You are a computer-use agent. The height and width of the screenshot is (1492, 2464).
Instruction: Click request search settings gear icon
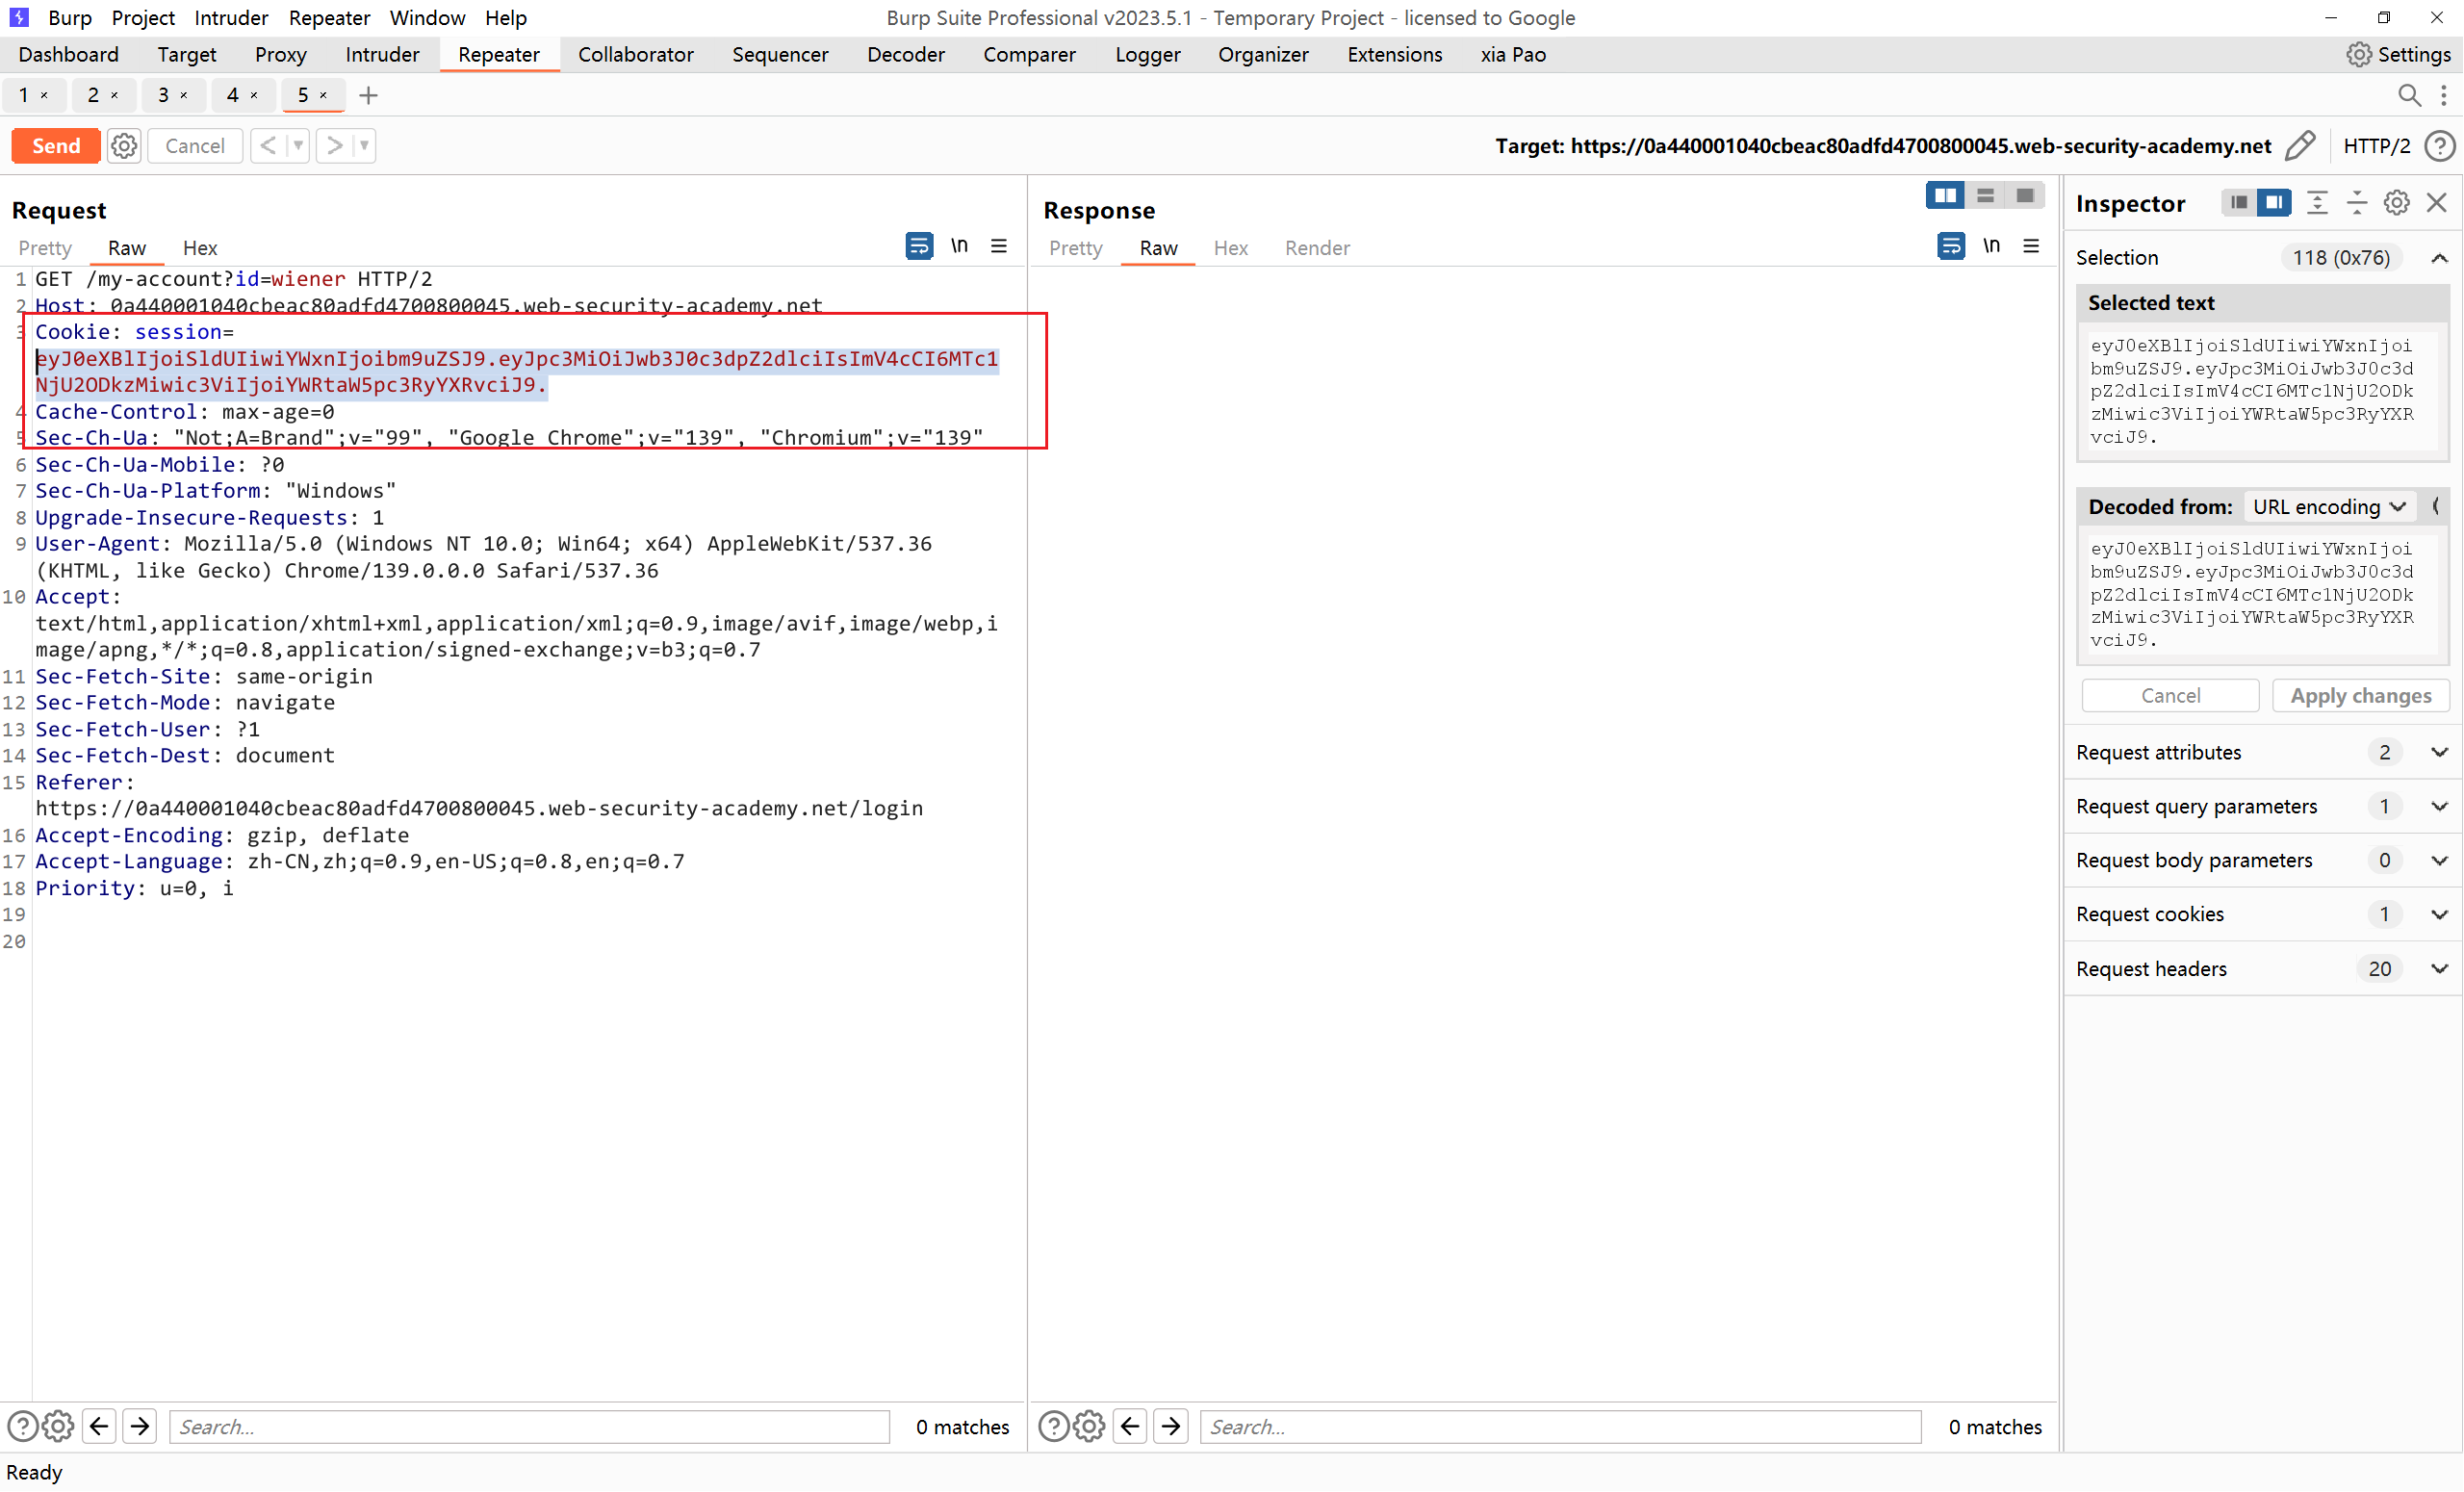[59, 1426]
